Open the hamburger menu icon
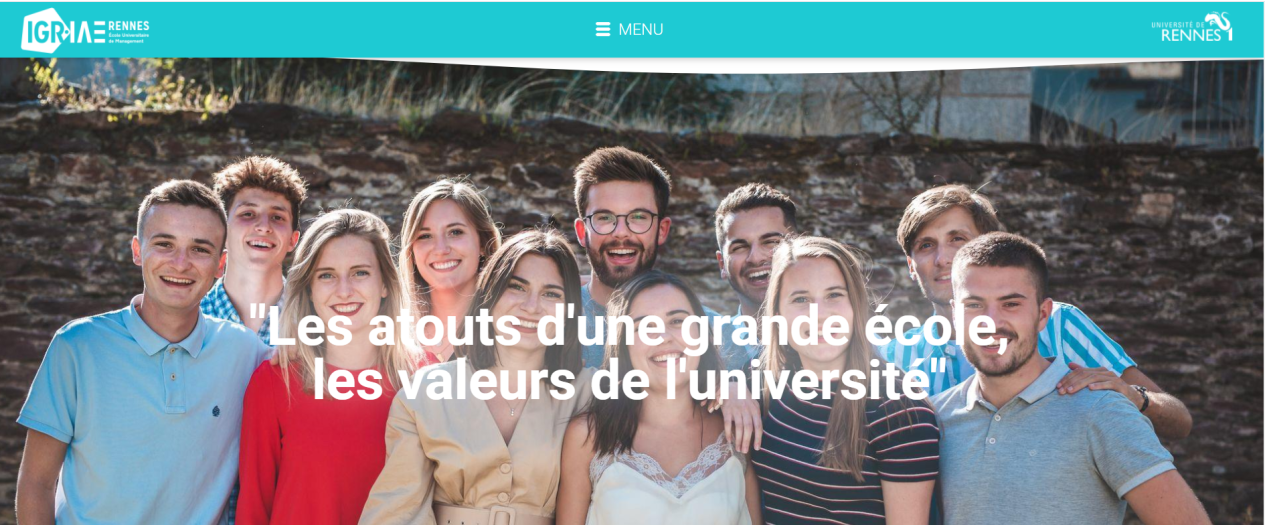The width and height of the screenshot is (1265, 525). pos(603,29)
